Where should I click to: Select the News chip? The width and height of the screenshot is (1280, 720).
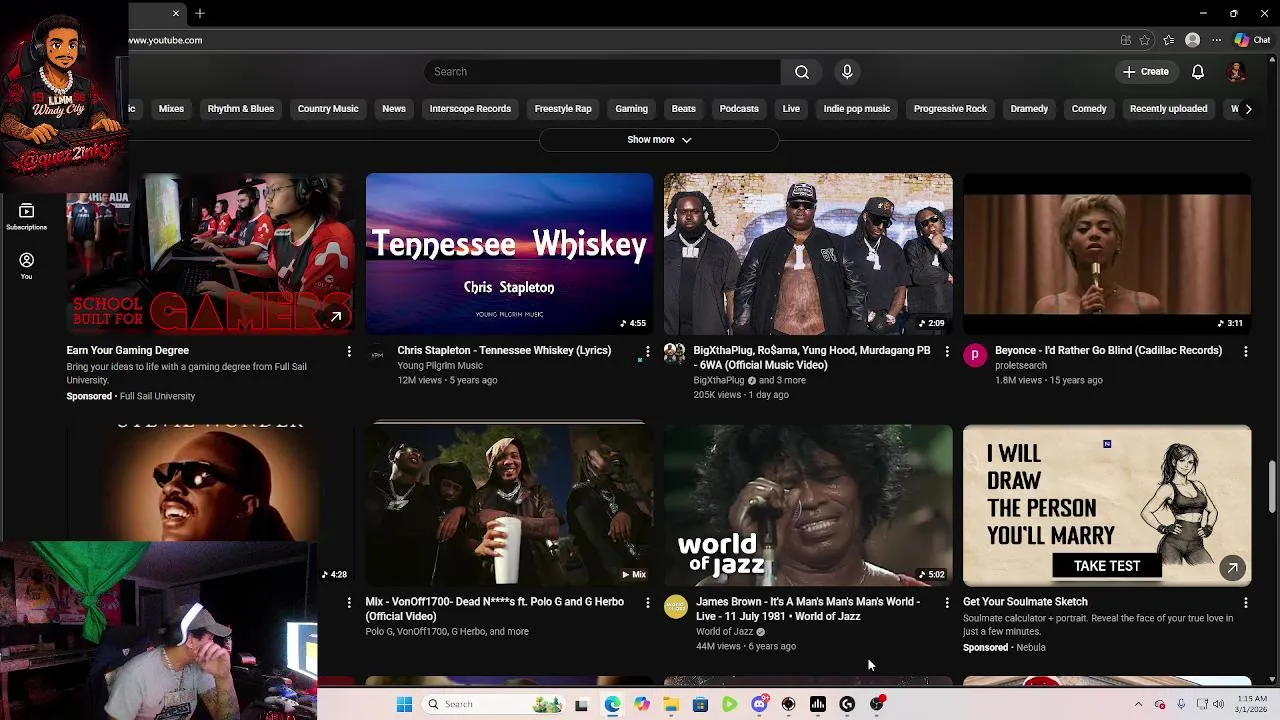(x=394, y=109)
